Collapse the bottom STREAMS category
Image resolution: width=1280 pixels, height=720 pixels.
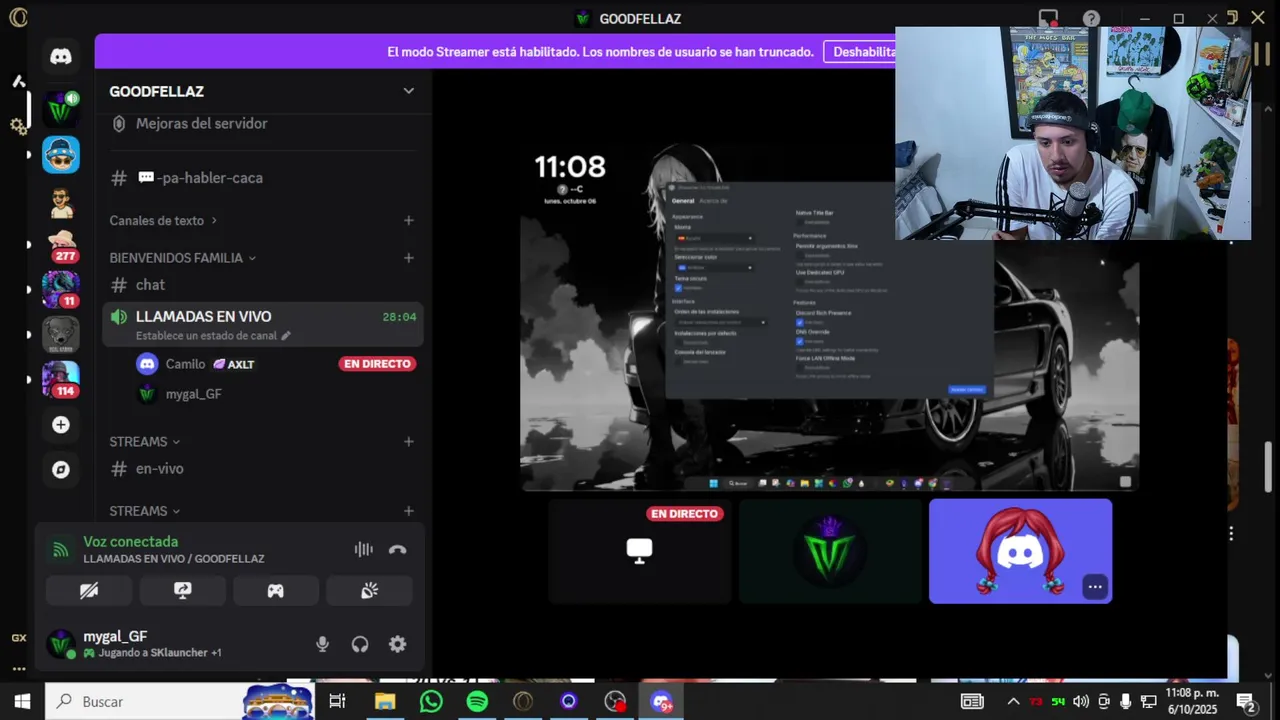144,511
